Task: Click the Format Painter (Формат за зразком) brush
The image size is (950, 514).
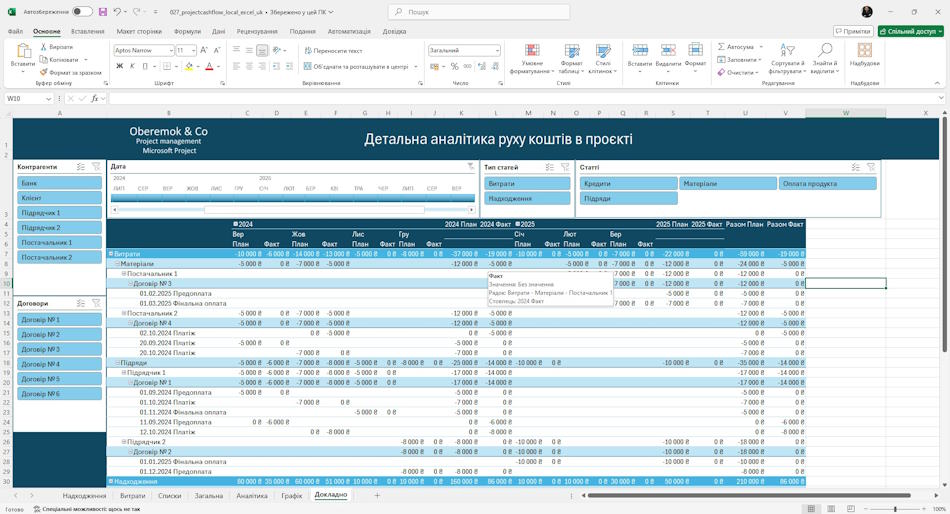Action: point(44,72)
